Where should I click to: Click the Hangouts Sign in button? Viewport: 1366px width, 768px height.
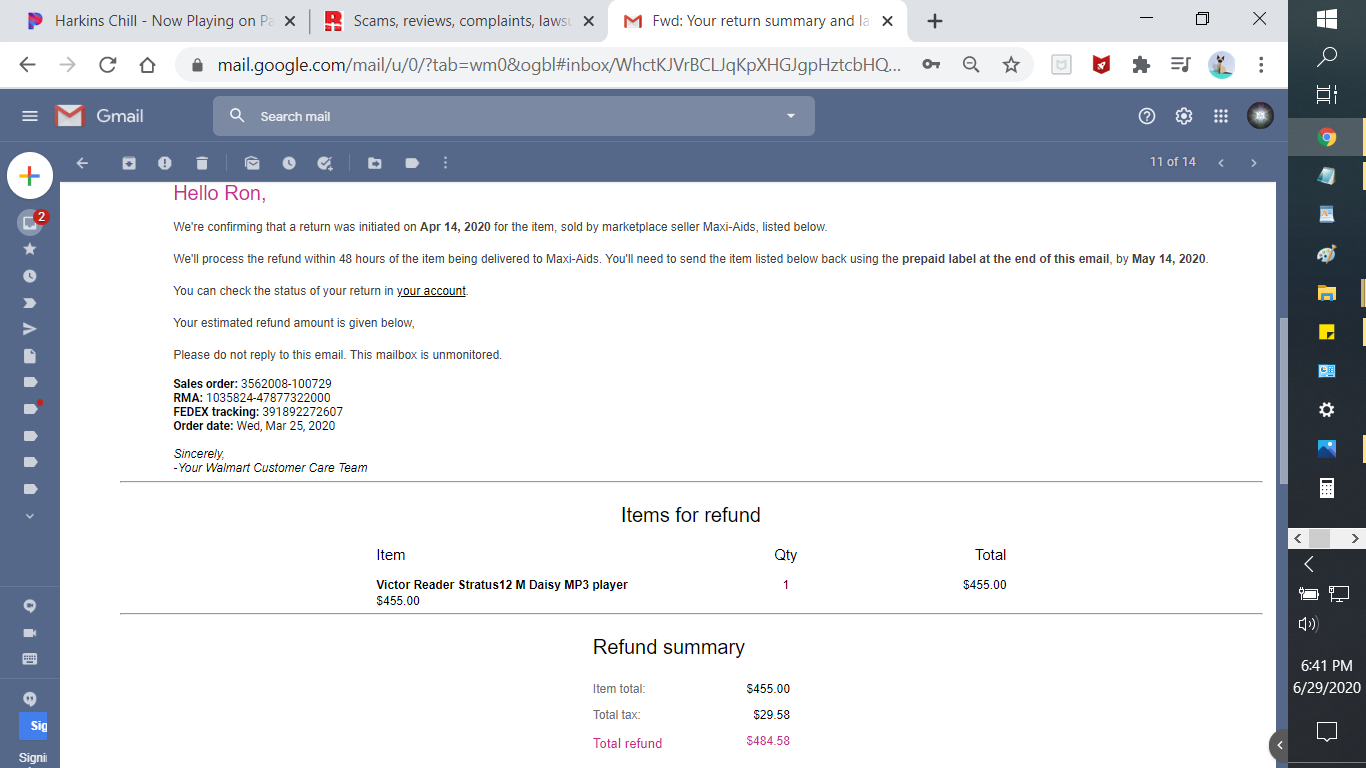[33, 726]
